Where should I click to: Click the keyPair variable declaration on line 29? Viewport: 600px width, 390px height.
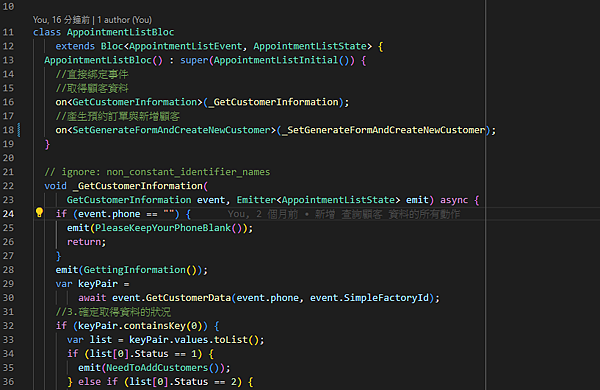pyautogui.click(x=98, y=284)
